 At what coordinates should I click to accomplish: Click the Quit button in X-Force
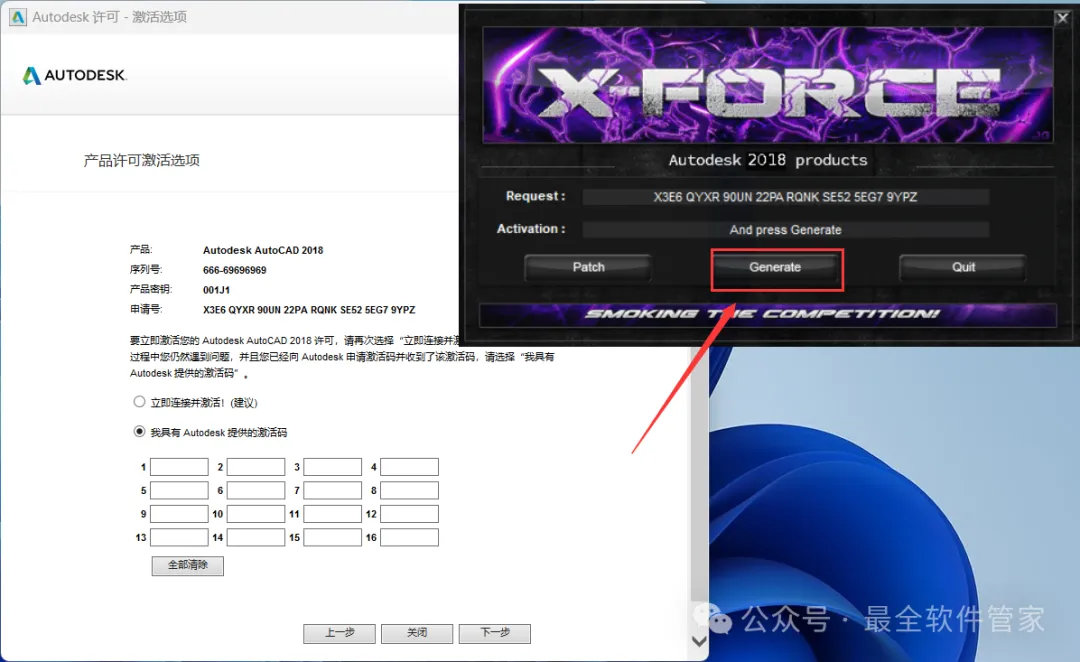[x=963, y=267]
